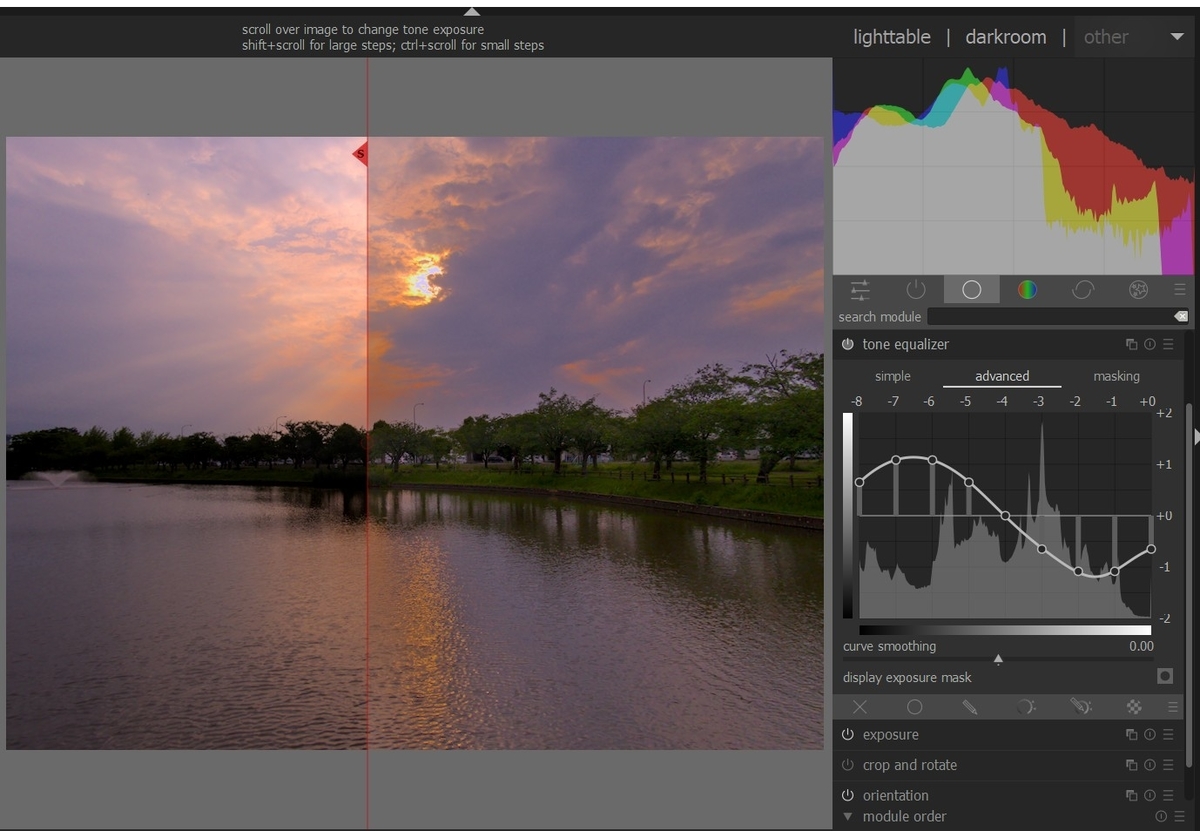This screenshot has width=1200, height=831.
Task: Clear the search module field
Action: tap(1181, 316)
